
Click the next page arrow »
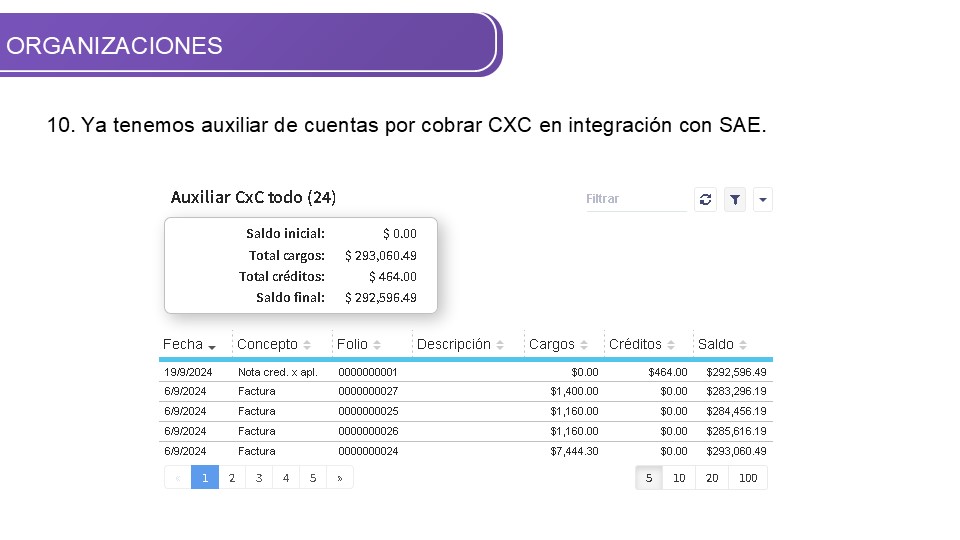pos(340,478)
